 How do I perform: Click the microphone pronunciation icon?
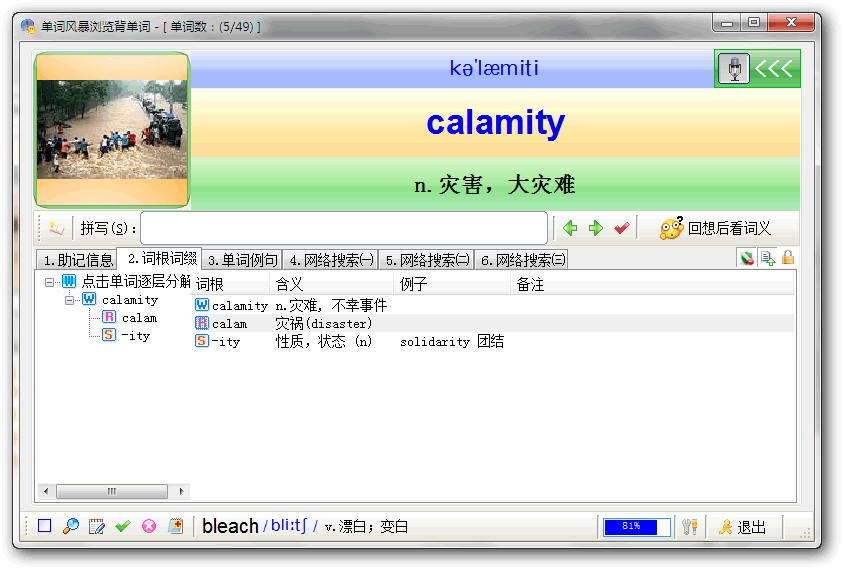(x=734, y=69)
